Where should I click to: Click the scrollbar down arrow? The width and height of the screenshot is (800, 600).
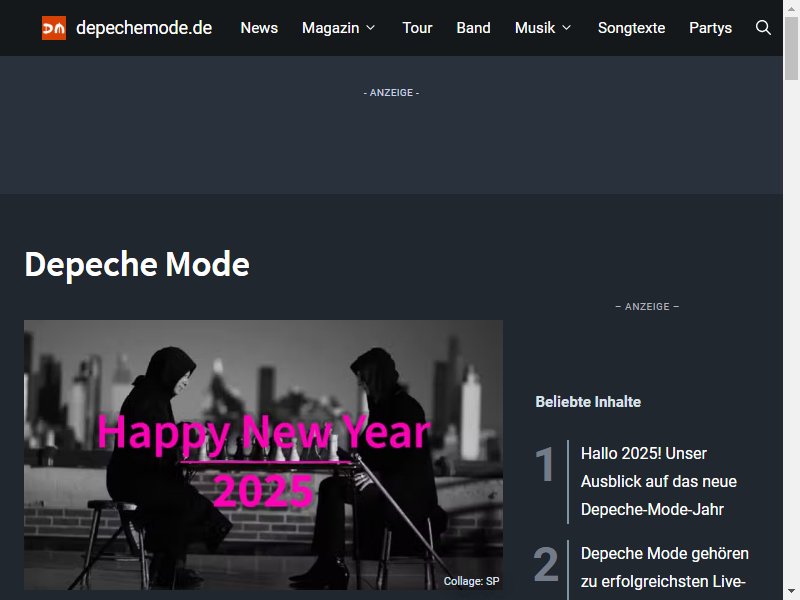(791, 593)
